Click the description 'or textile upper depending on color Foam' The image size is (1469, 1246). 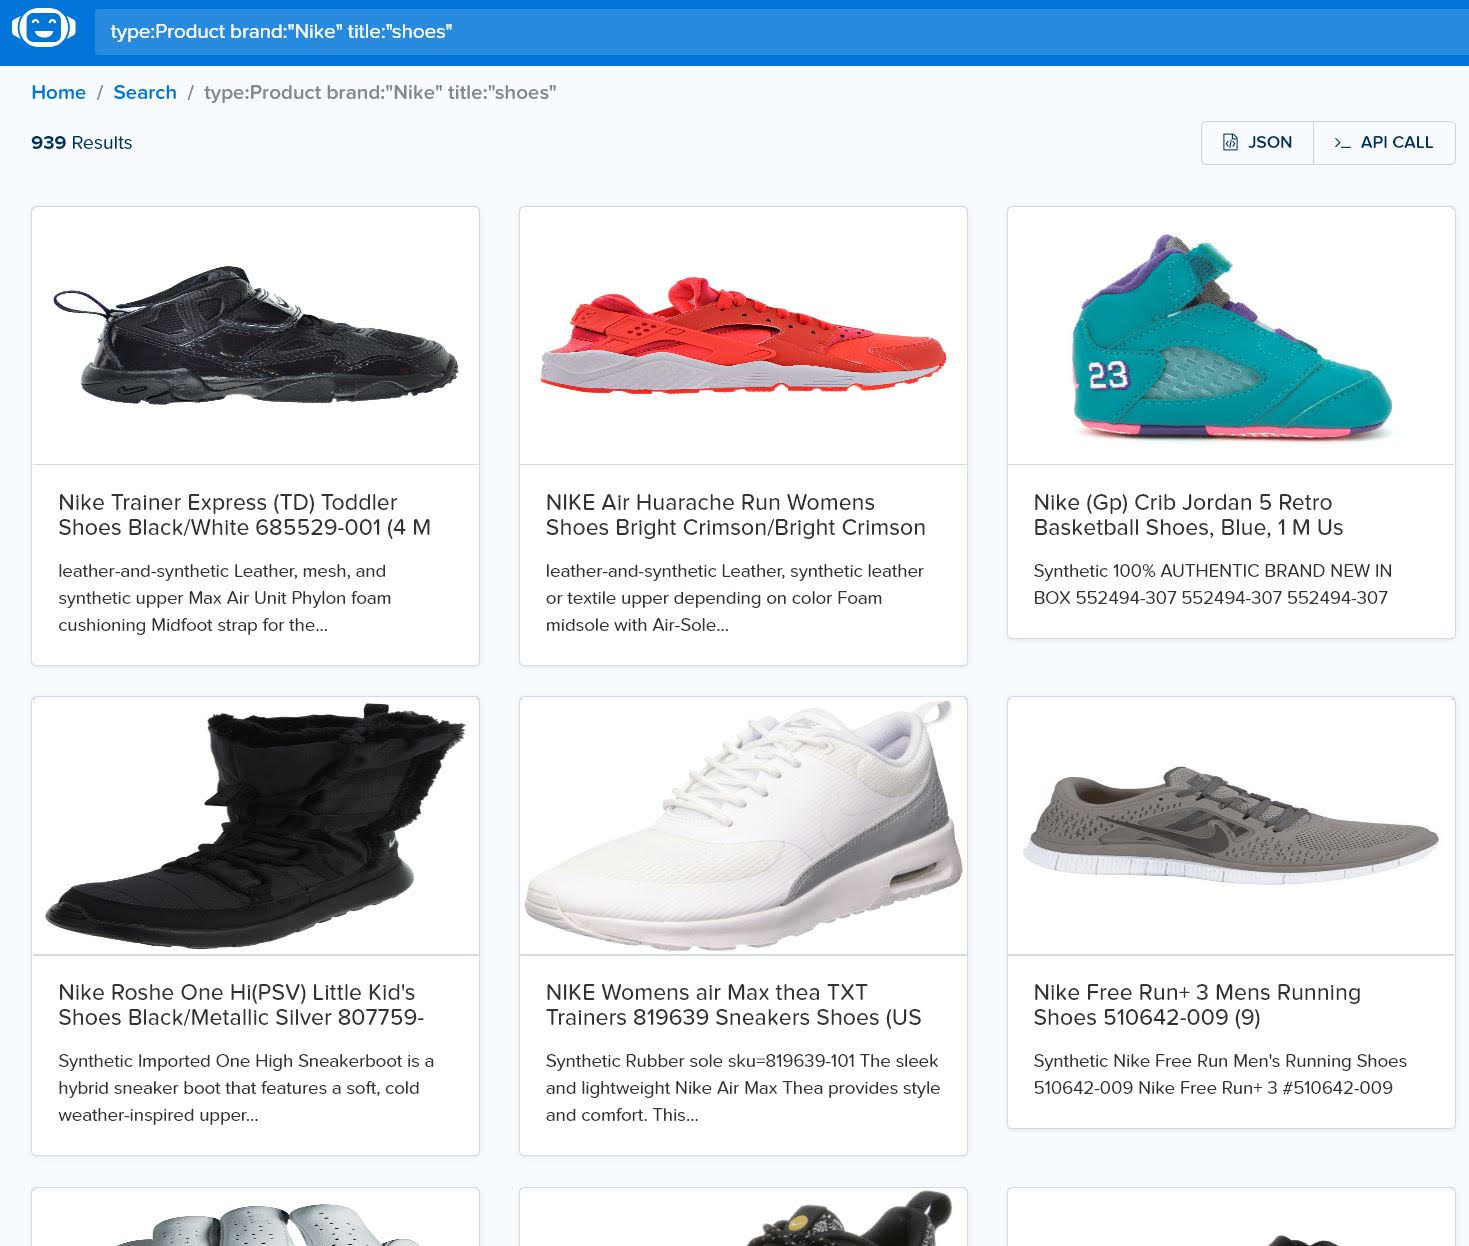click(714, 598)
